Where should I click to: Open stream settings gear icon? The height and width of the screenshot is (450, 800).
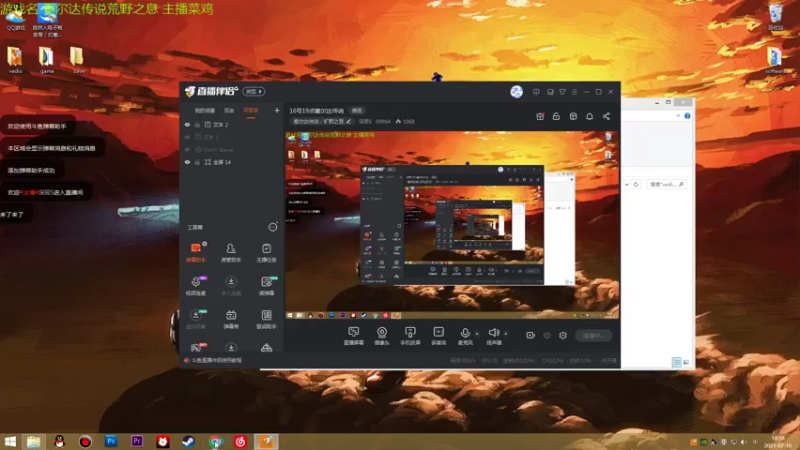pyautogui.click(x=563, y=335)
